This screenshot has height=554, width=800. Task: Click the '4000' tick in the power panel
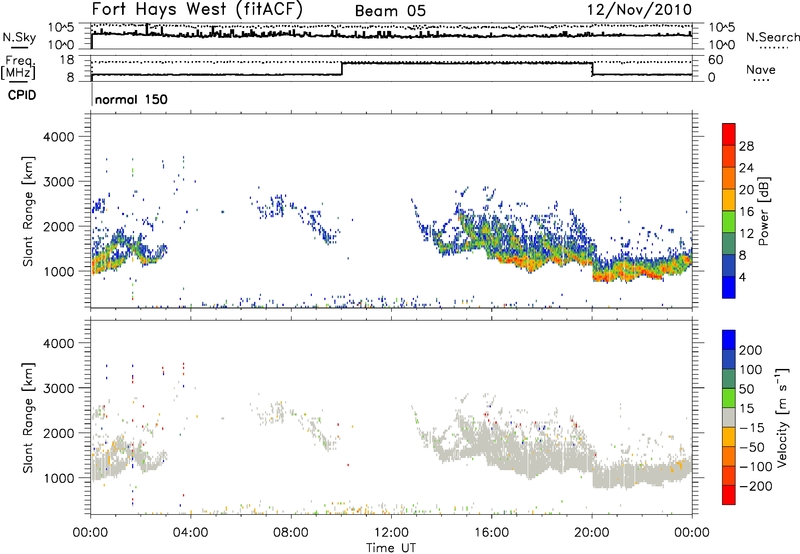point(58,137)
